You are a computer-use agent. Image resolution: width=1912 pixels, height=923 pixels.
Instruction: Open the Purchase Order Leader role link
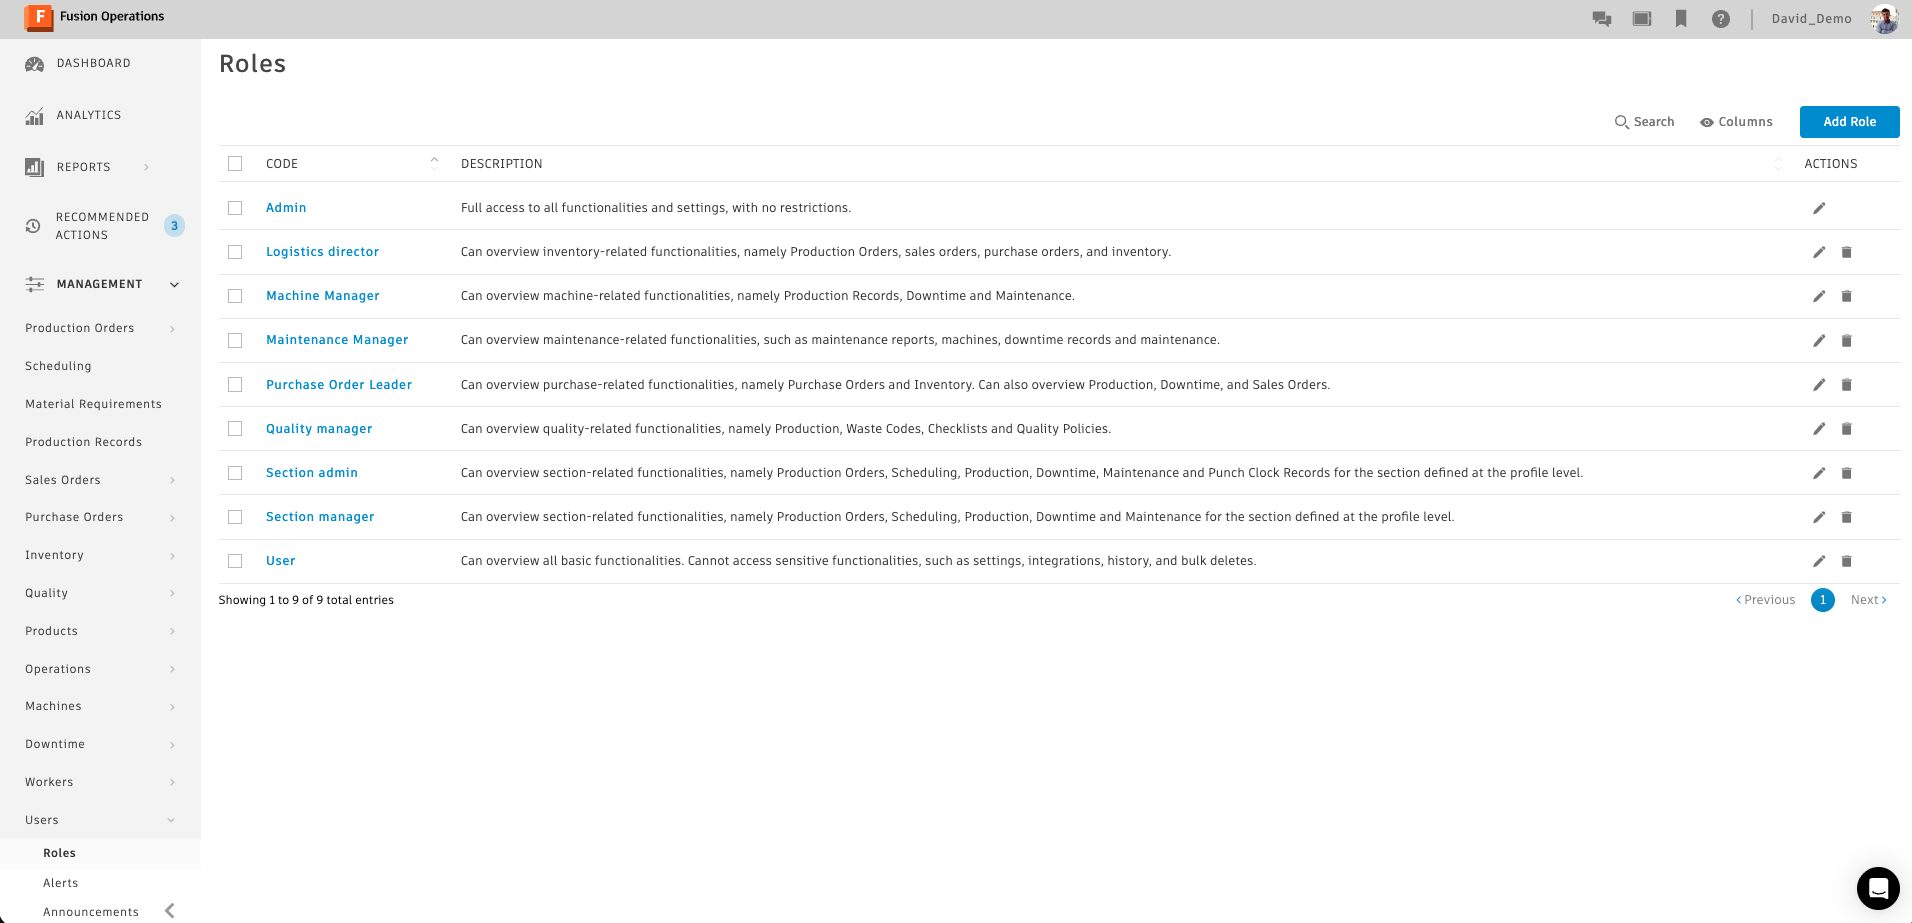pyautogui.click(x=338, y=385)
